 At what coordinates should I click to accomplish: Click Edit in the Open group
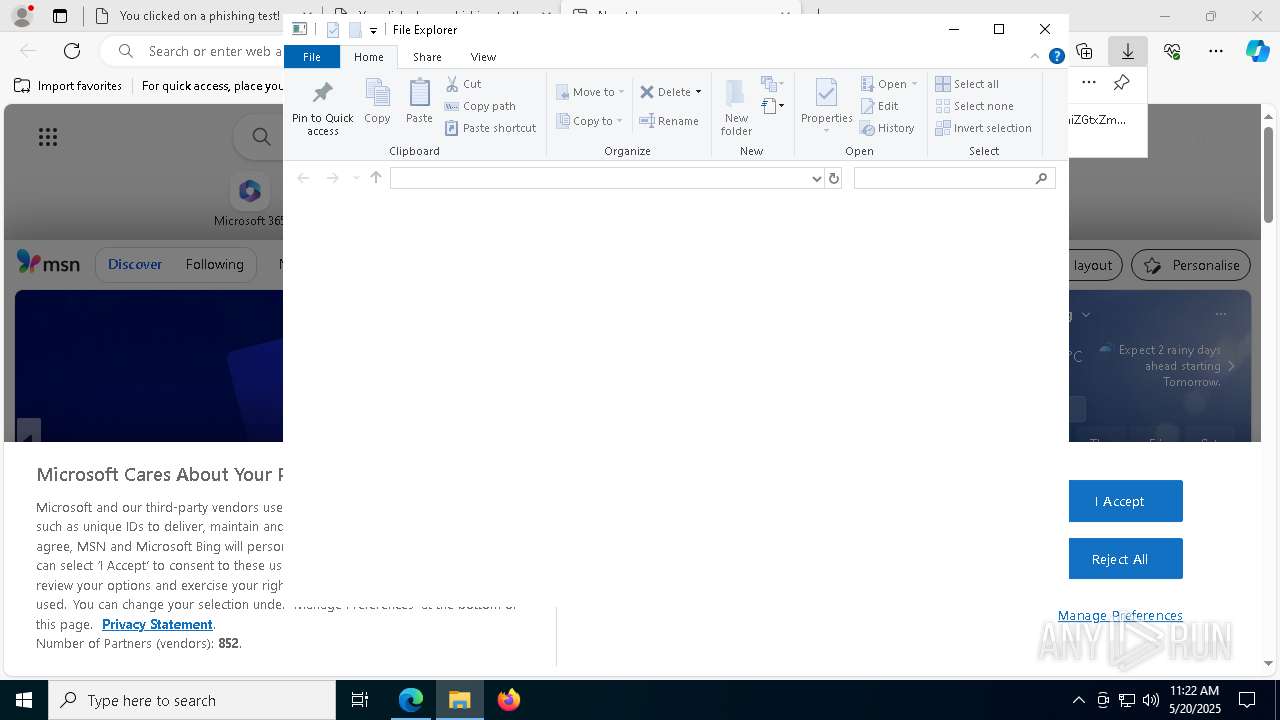[880, 106]
